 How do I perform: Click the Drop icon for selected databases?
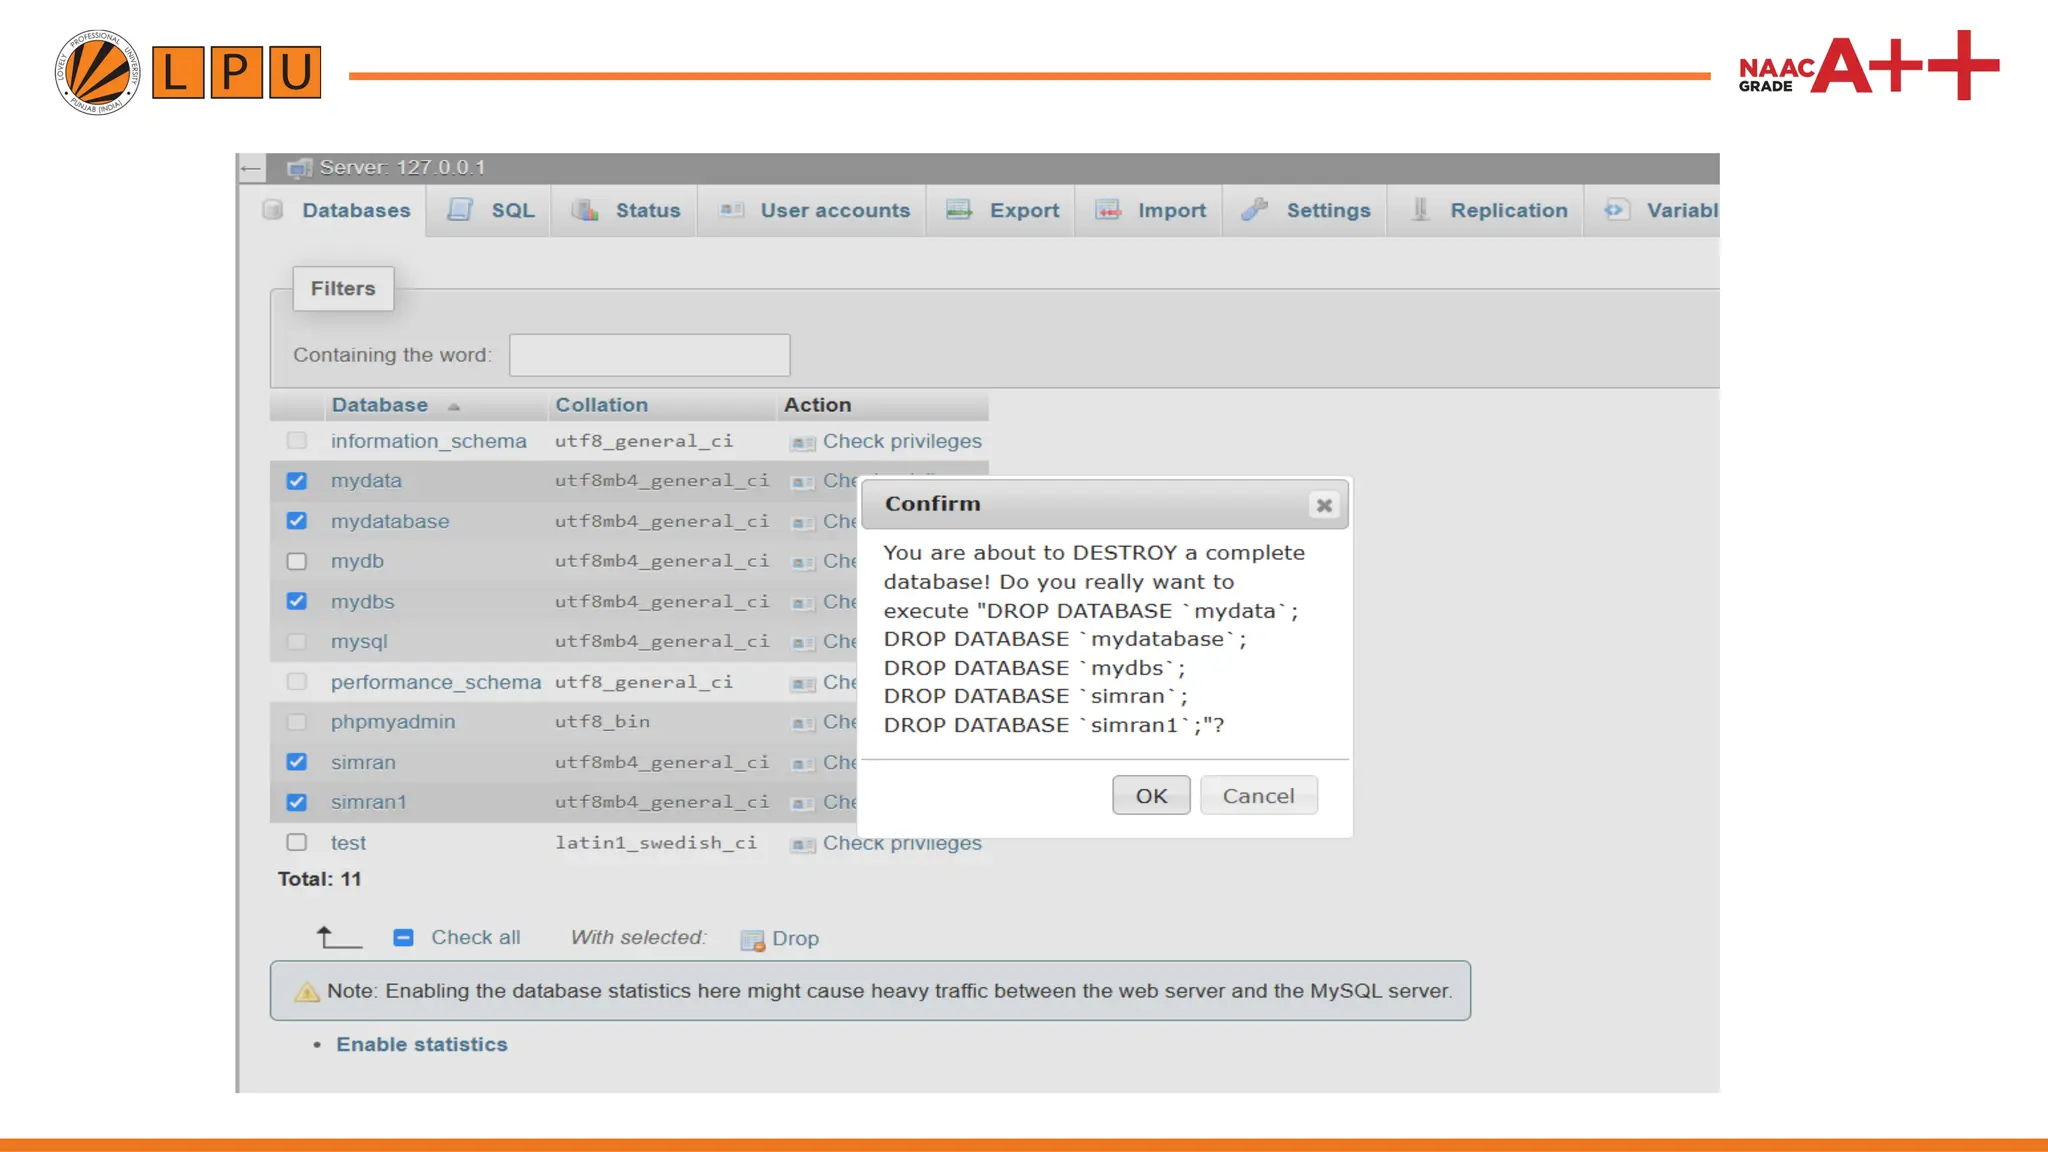point(752,939)
